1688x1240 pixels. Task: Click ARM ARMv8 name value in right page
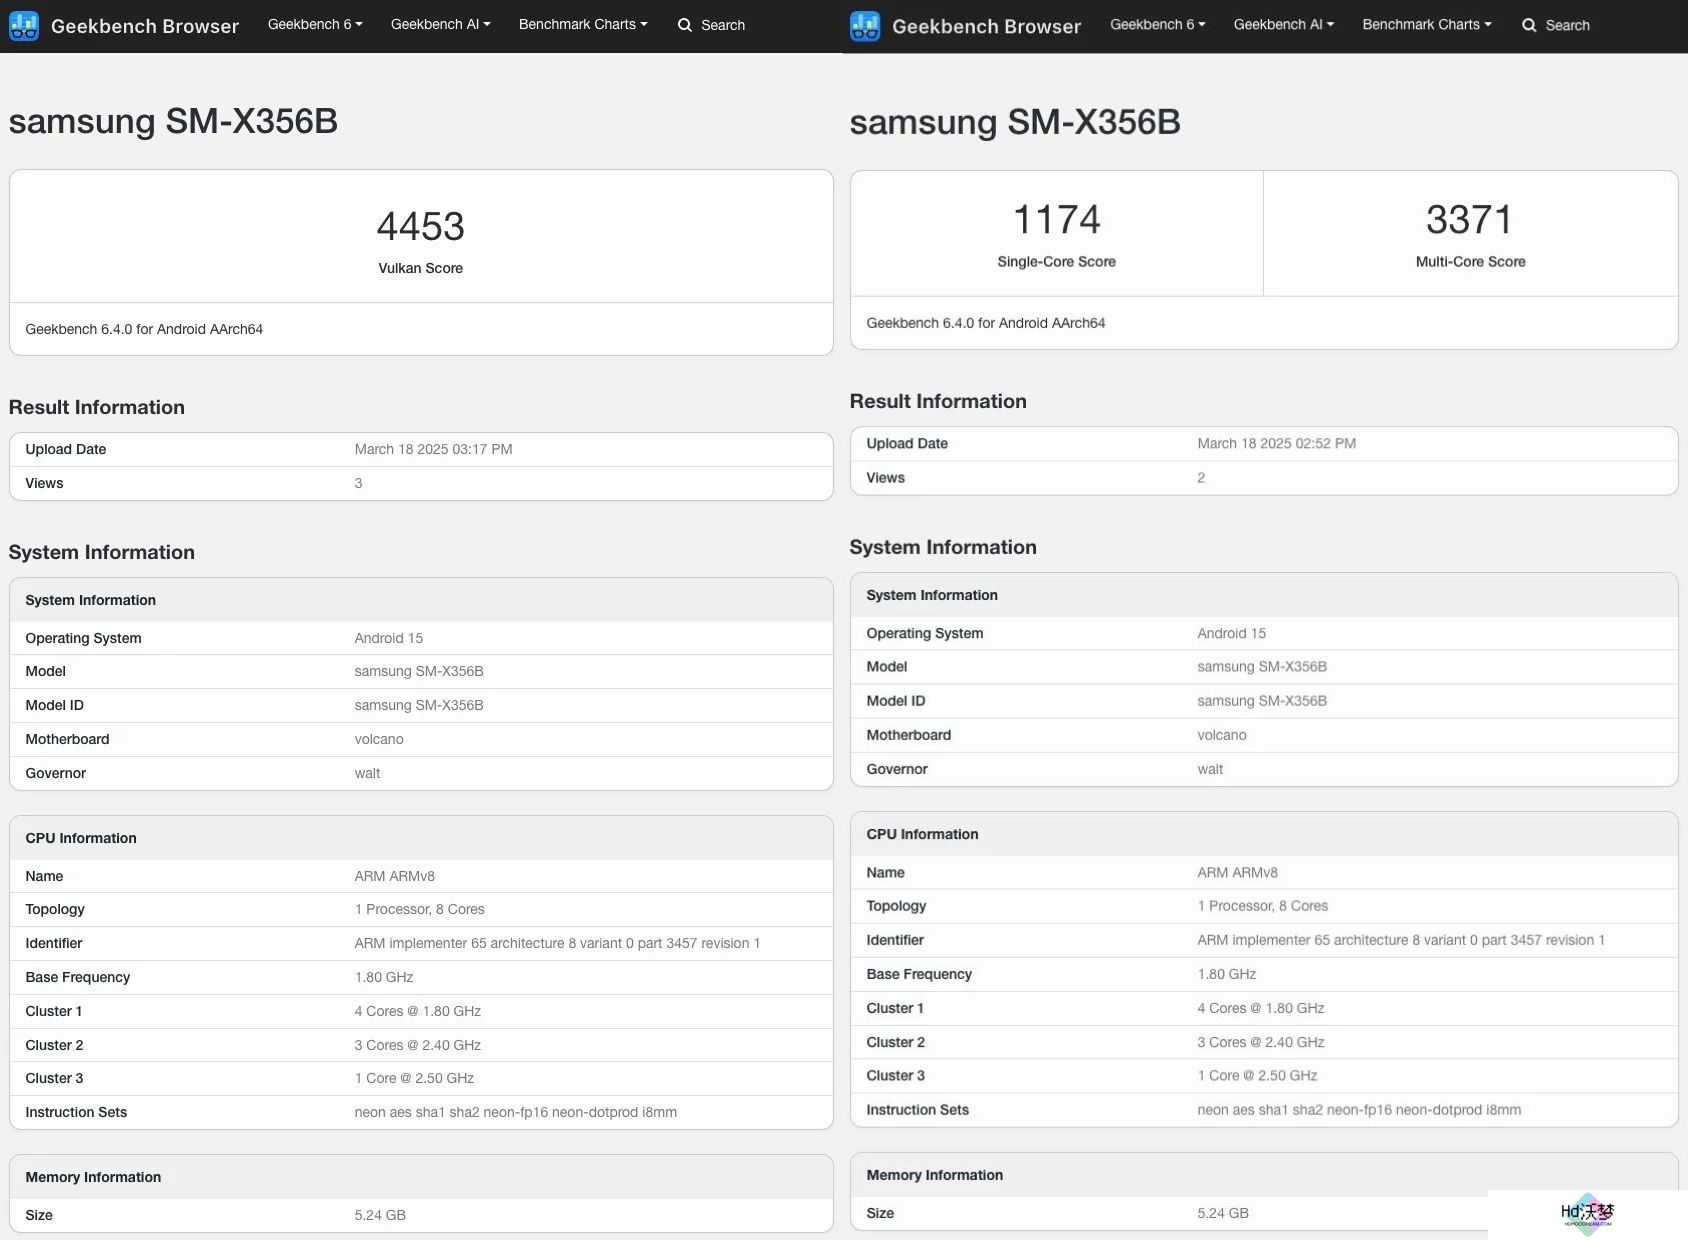(x=1237, y=872)
